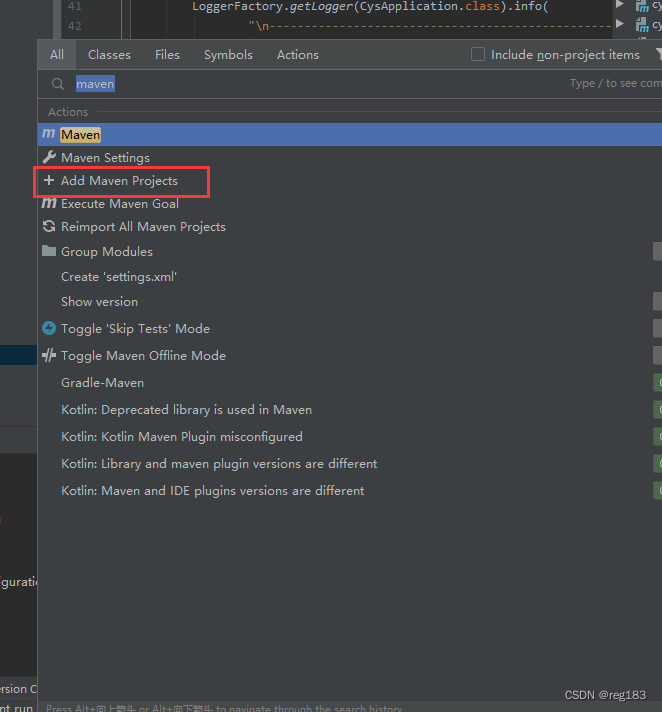
Task: Select Toggle 'Skip Tests' Mode
Action: 135,329
